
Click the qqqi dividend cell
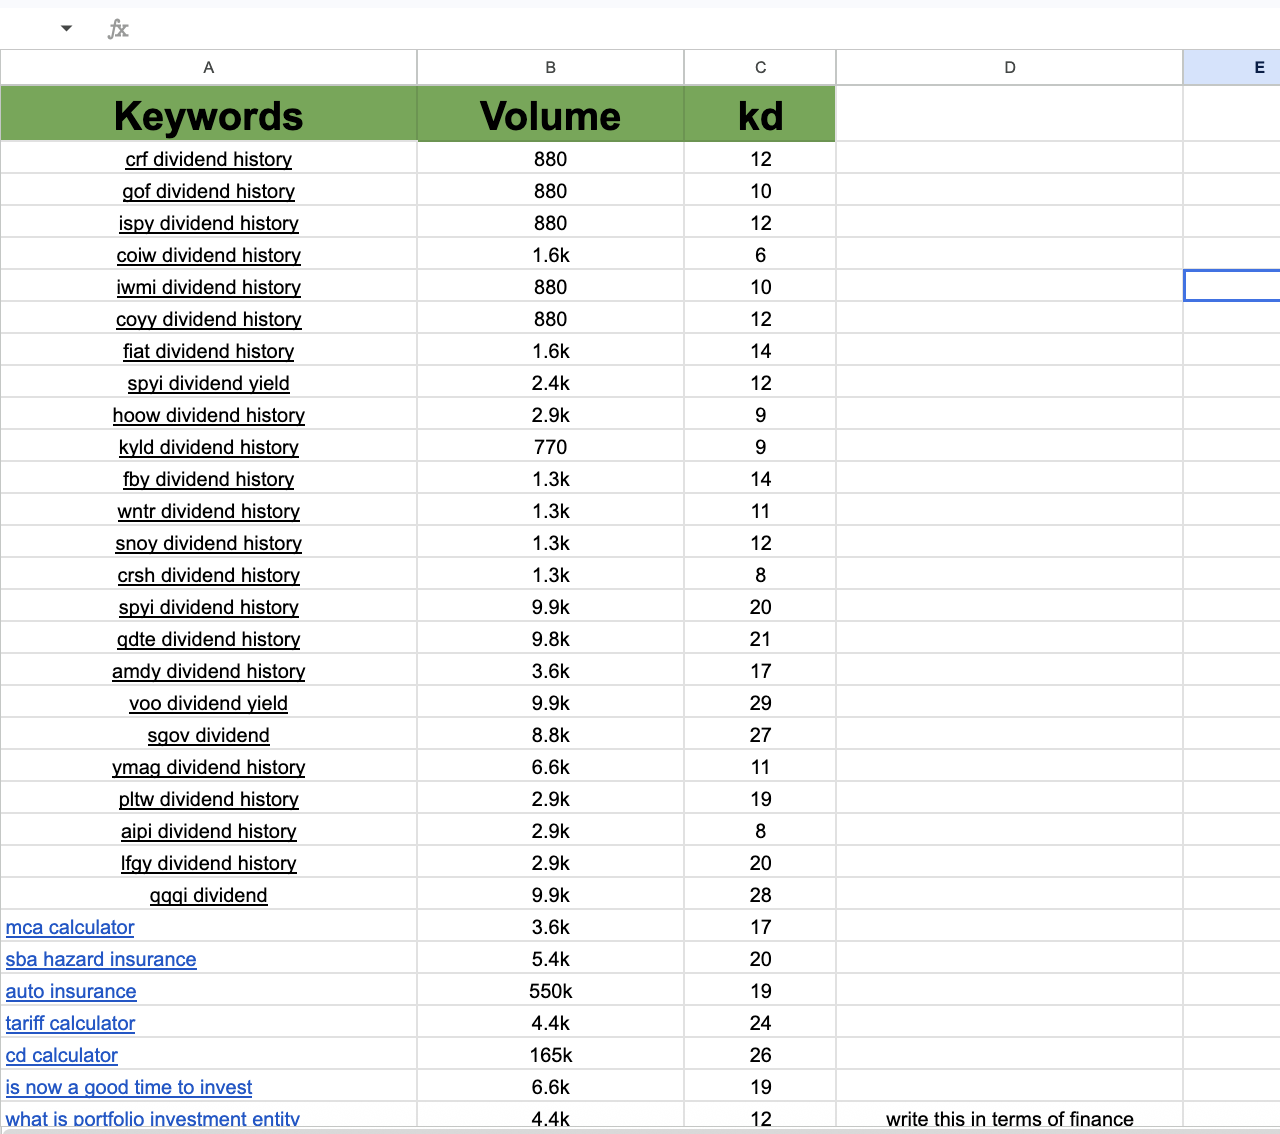pyautogui.click(x=209, y=895)
